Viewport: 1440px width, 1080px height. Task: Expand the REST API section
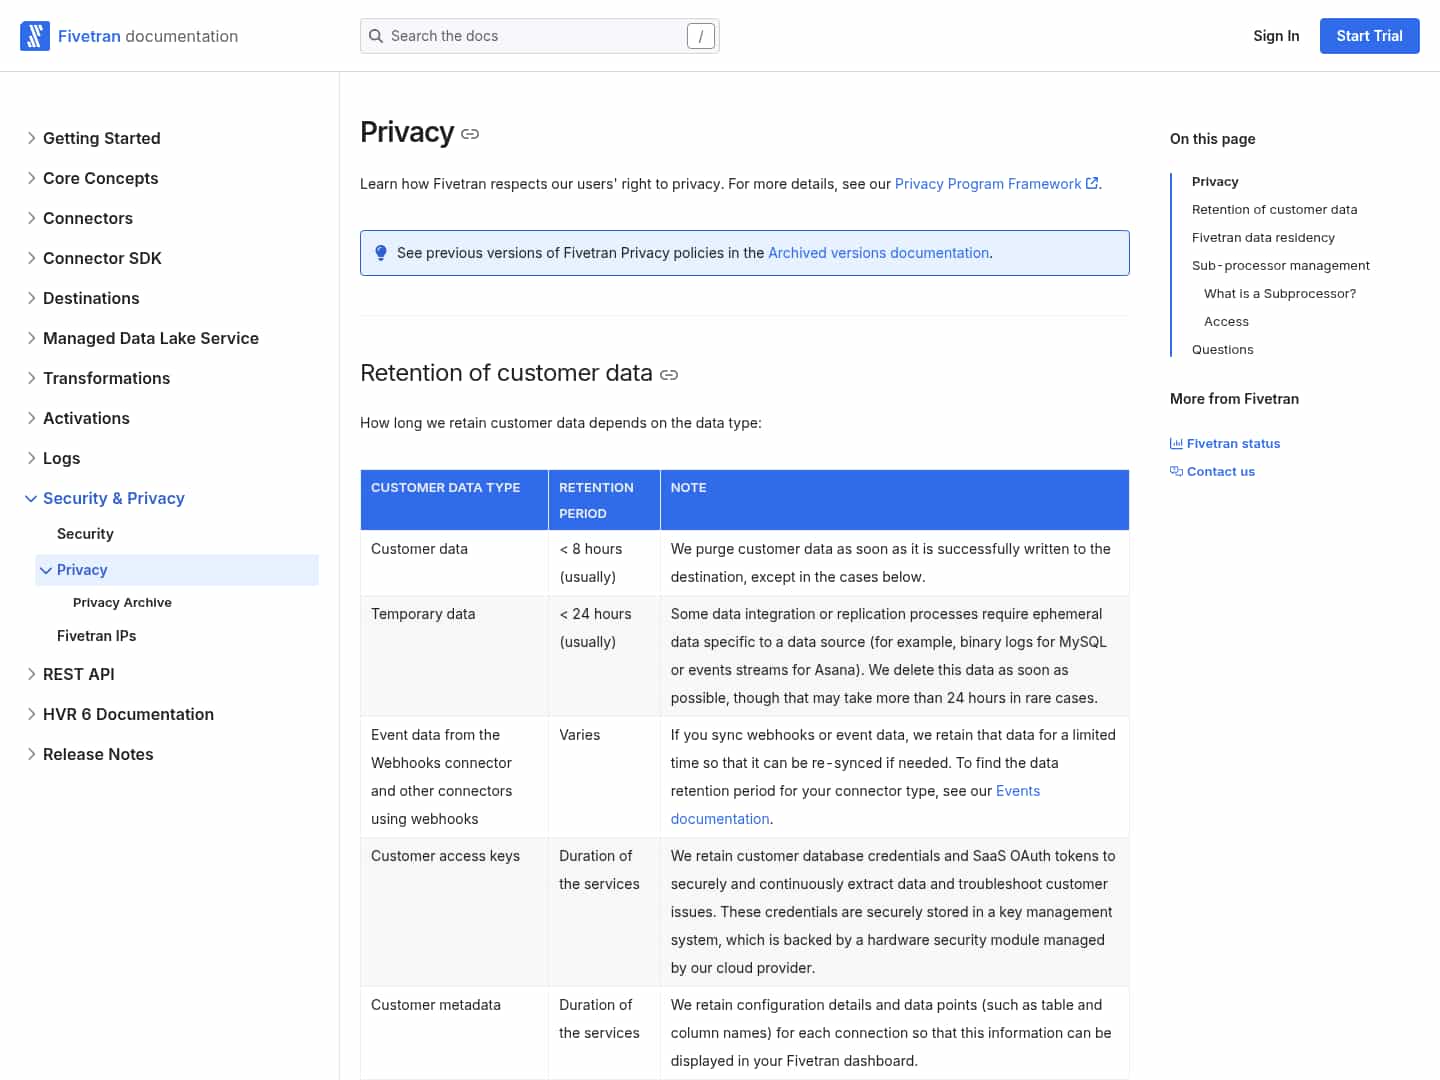coord(32,674)
